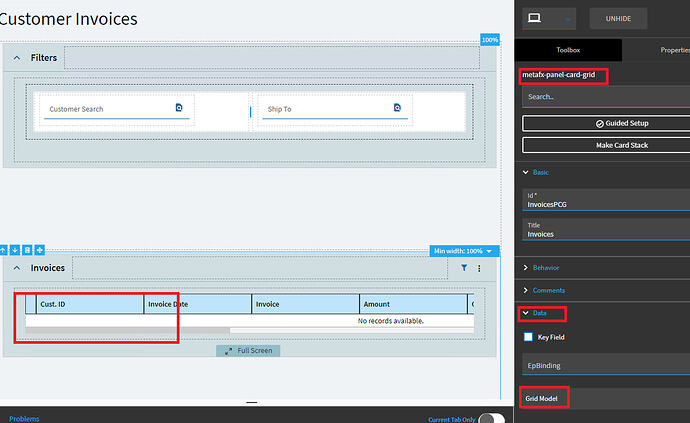Viewport: 690px width, 423px height.
Task: Click the Invoices panel title text
Action: point(48,268)
